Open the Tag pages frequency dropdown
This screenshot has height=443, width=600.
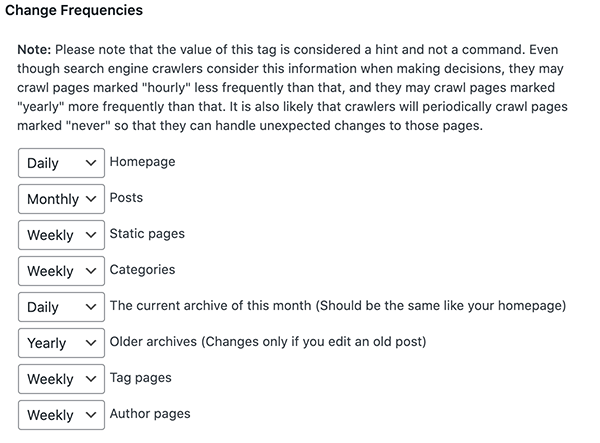click(61, 379)
